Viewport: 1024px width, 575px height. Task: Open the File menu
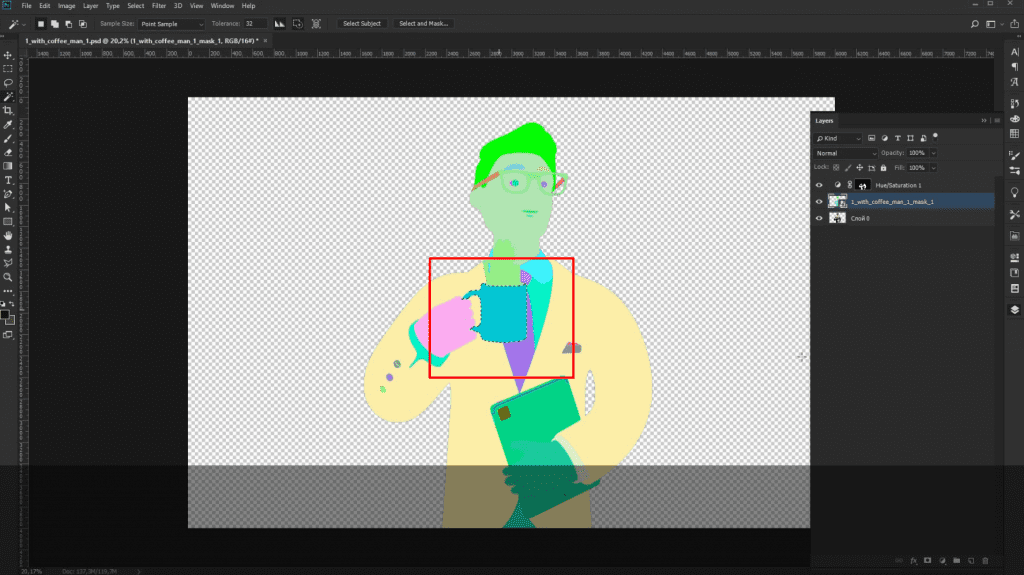27,6
